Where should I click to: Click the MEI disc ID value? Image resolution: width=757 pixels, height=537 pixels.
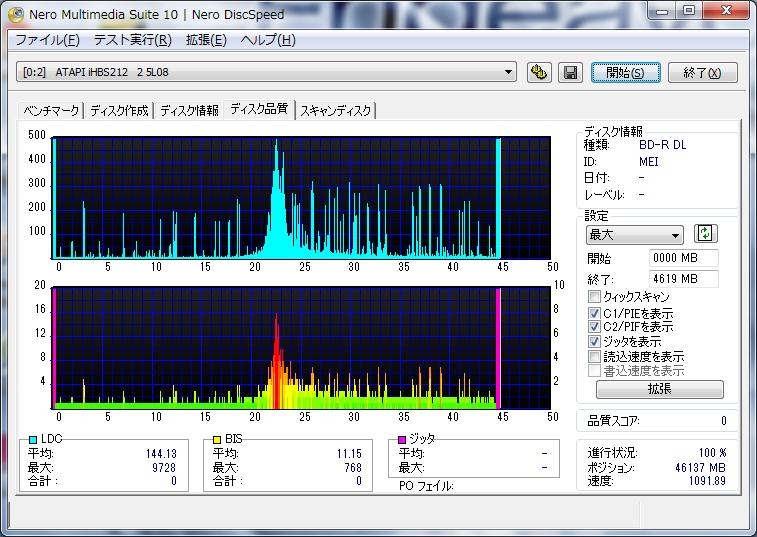pyautogui.click(x=648, y=162)
